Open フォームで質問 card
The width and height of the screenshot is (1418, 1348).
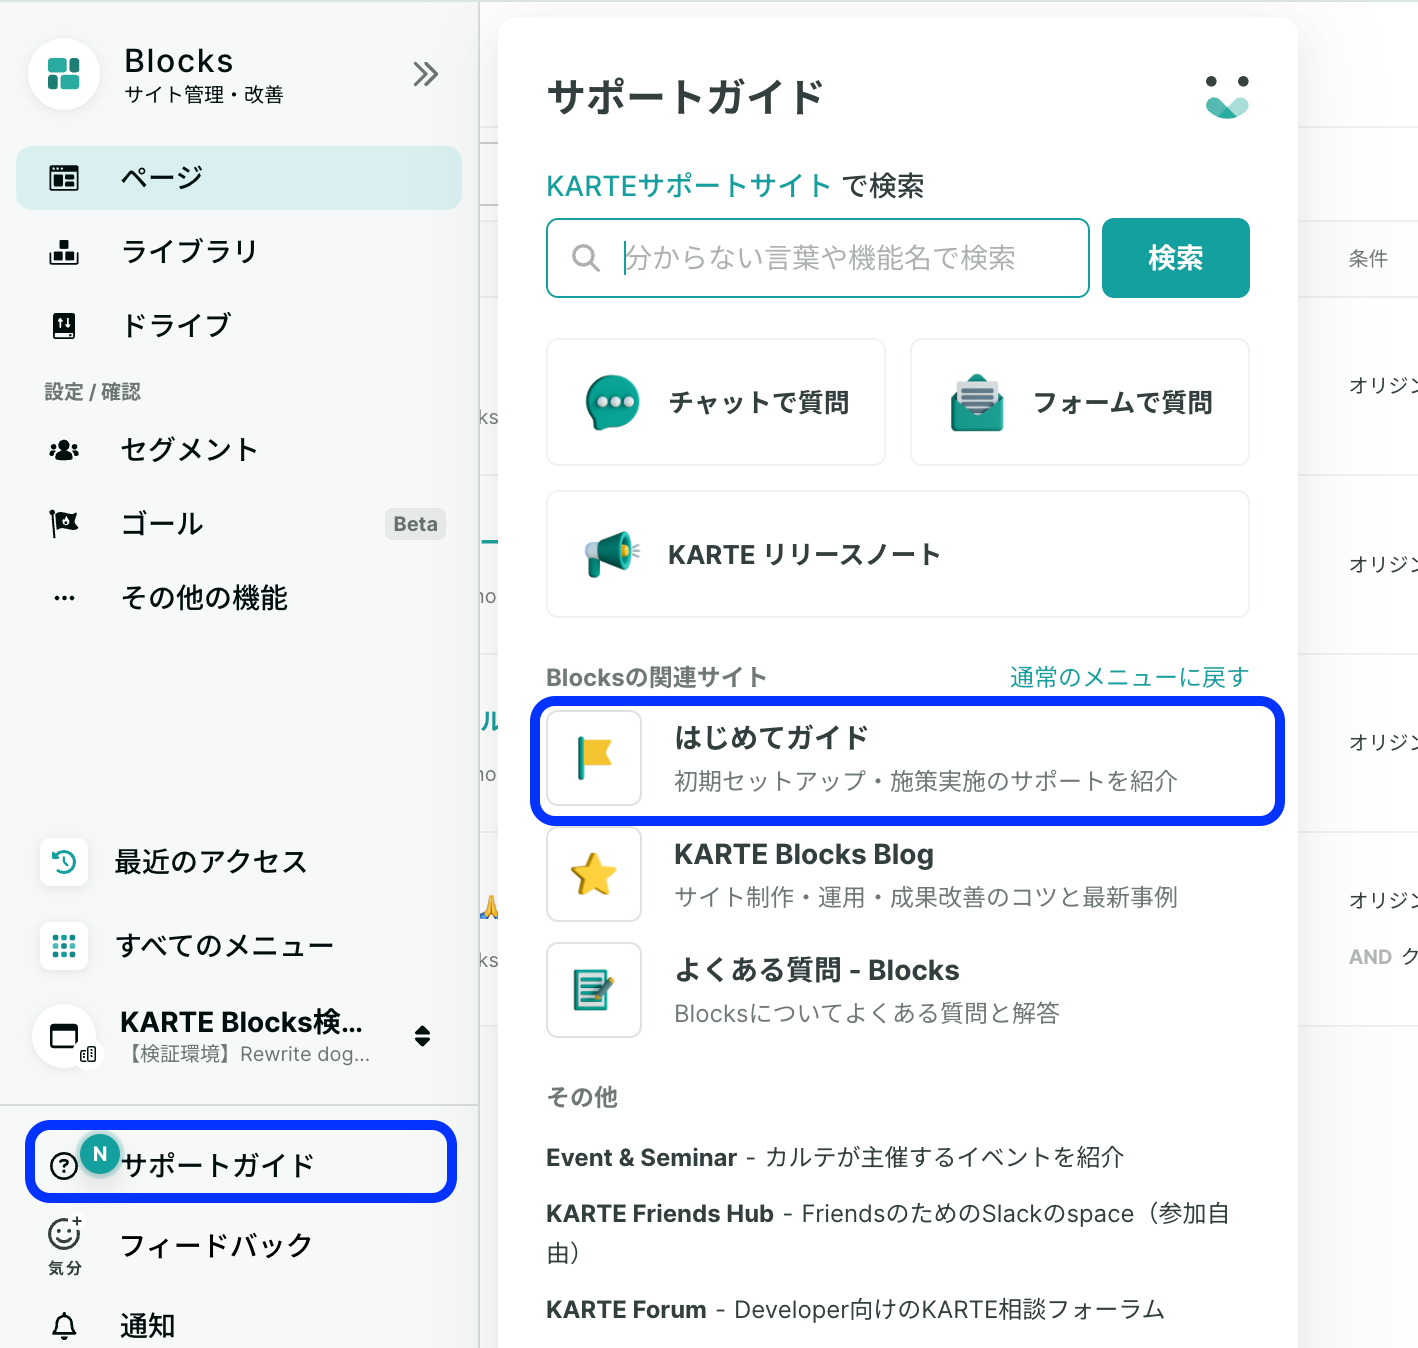[x=1080, y=402]
